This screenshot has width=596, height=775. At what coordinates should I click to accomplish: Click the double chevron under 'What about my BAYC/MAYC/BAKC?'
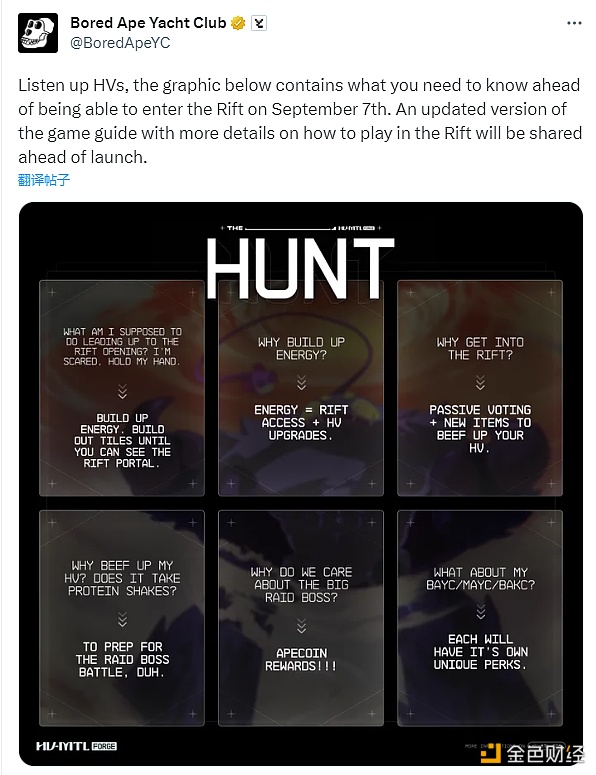click(x=480, y=612)
